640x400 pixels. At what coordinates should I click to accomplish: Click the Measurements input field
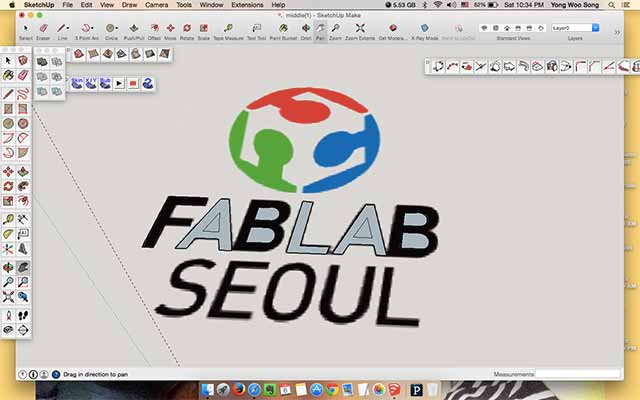click(x=577, y=374)
